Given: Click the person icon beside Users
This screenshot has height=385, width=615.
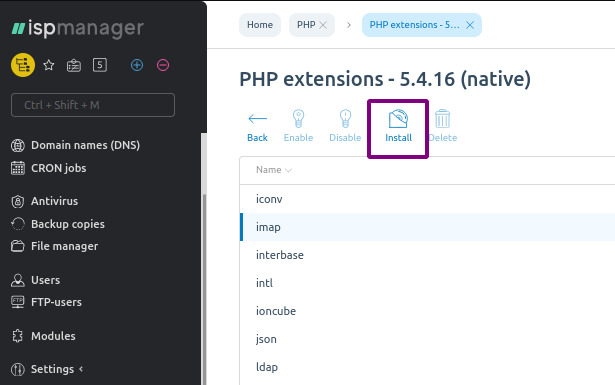Looking at the screenshot, I should 18,280.
